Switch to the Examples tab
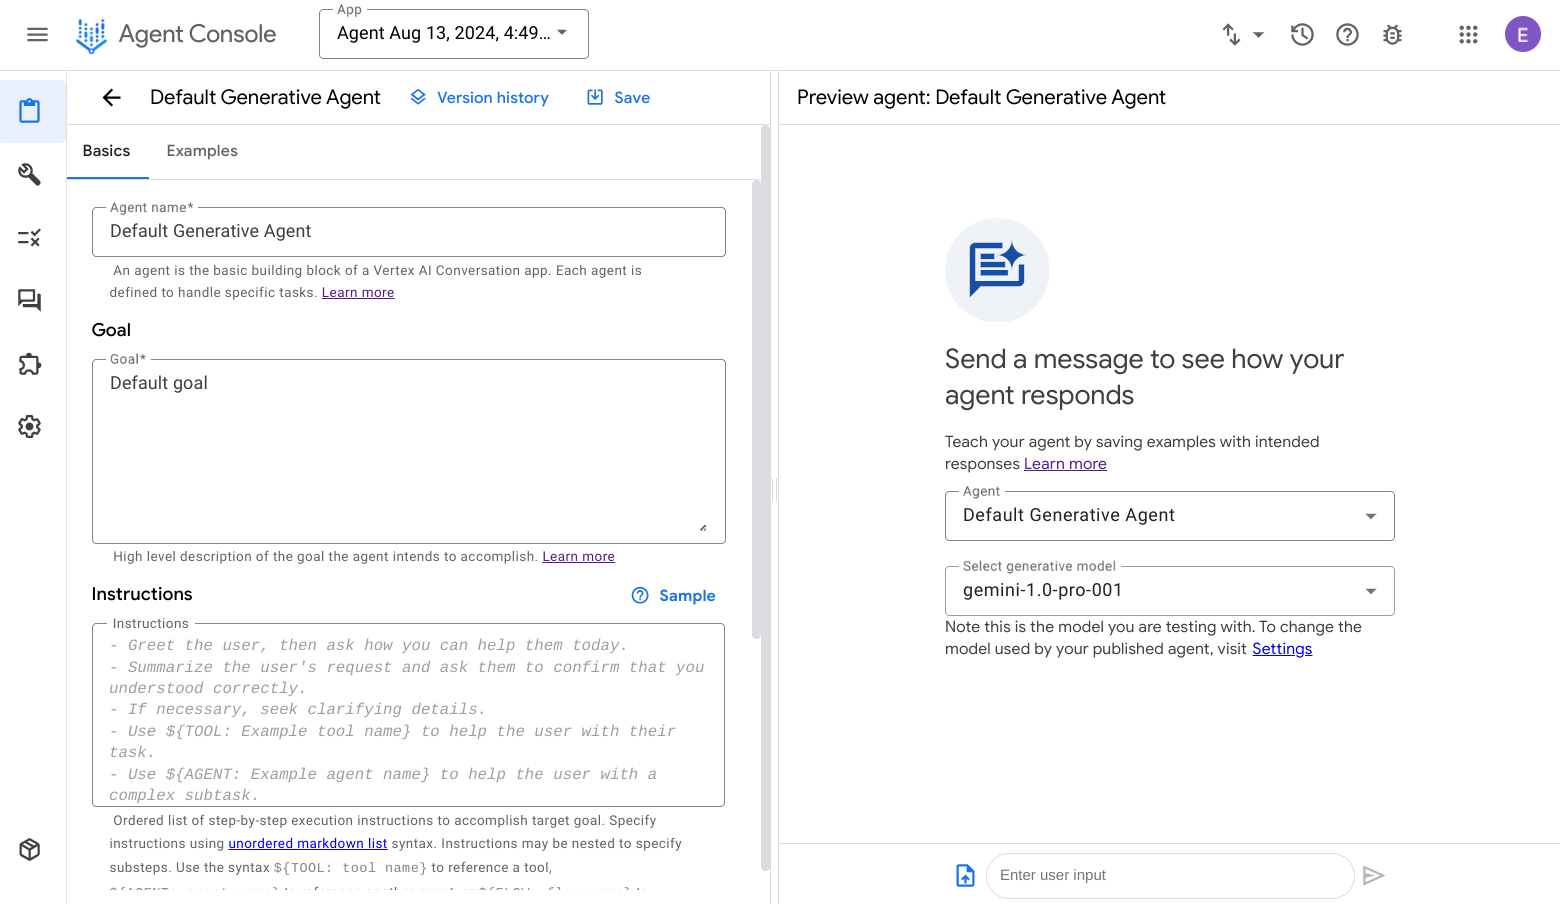The image size is (1560, 904). click(x=202, y=151)
